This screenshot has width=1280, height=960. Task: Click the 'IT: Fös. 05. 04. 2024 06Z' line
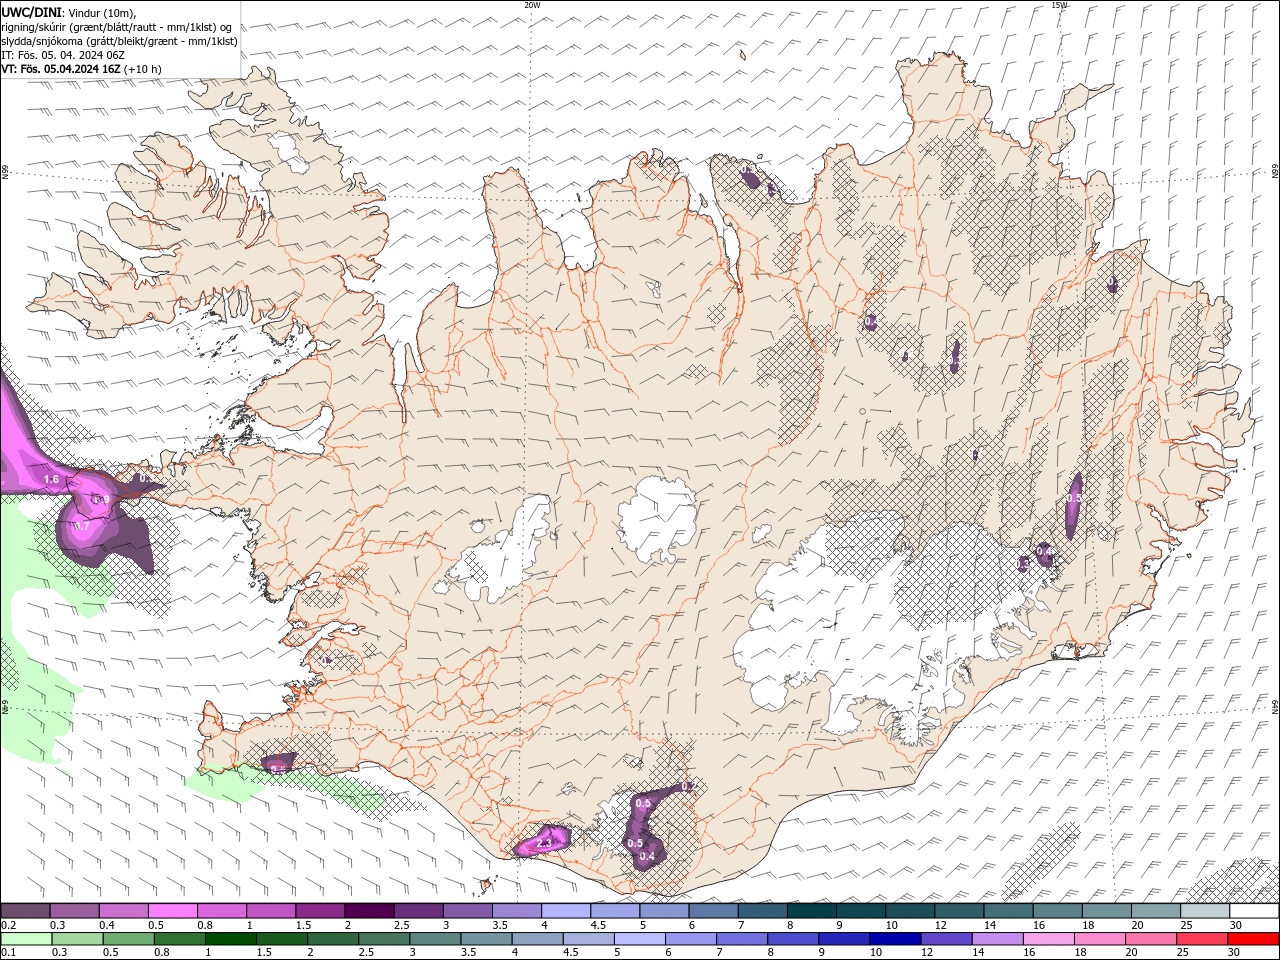63,55
